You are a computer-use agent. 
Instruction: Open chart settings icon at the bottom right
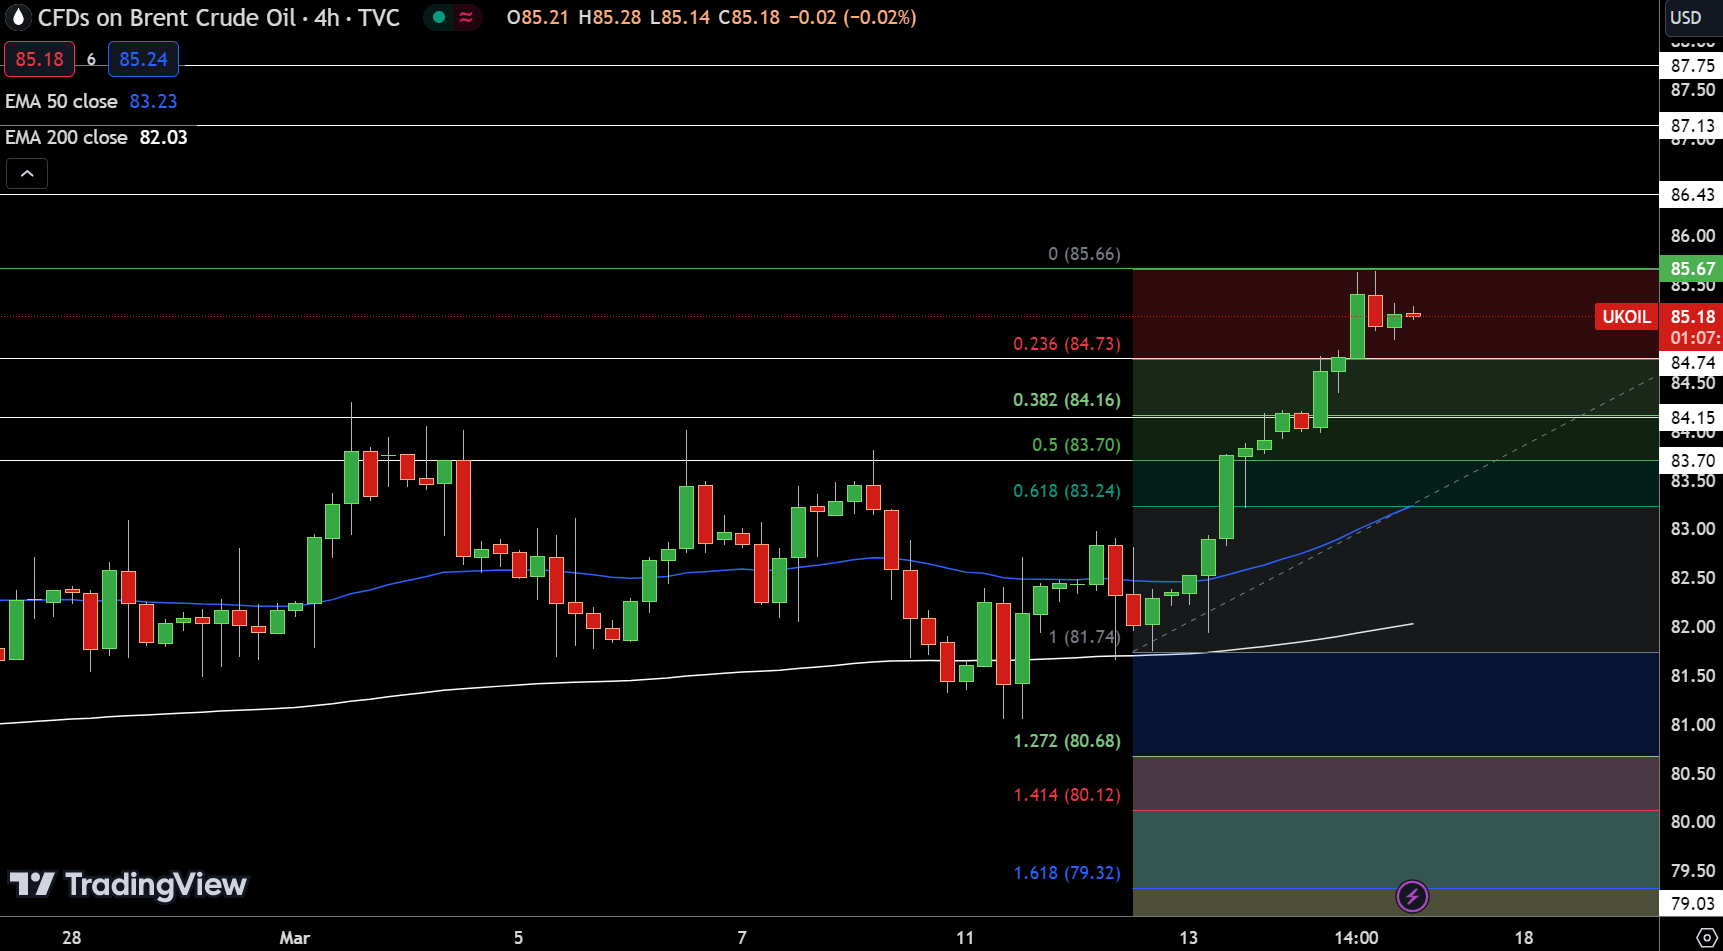tap(1707, 937)
